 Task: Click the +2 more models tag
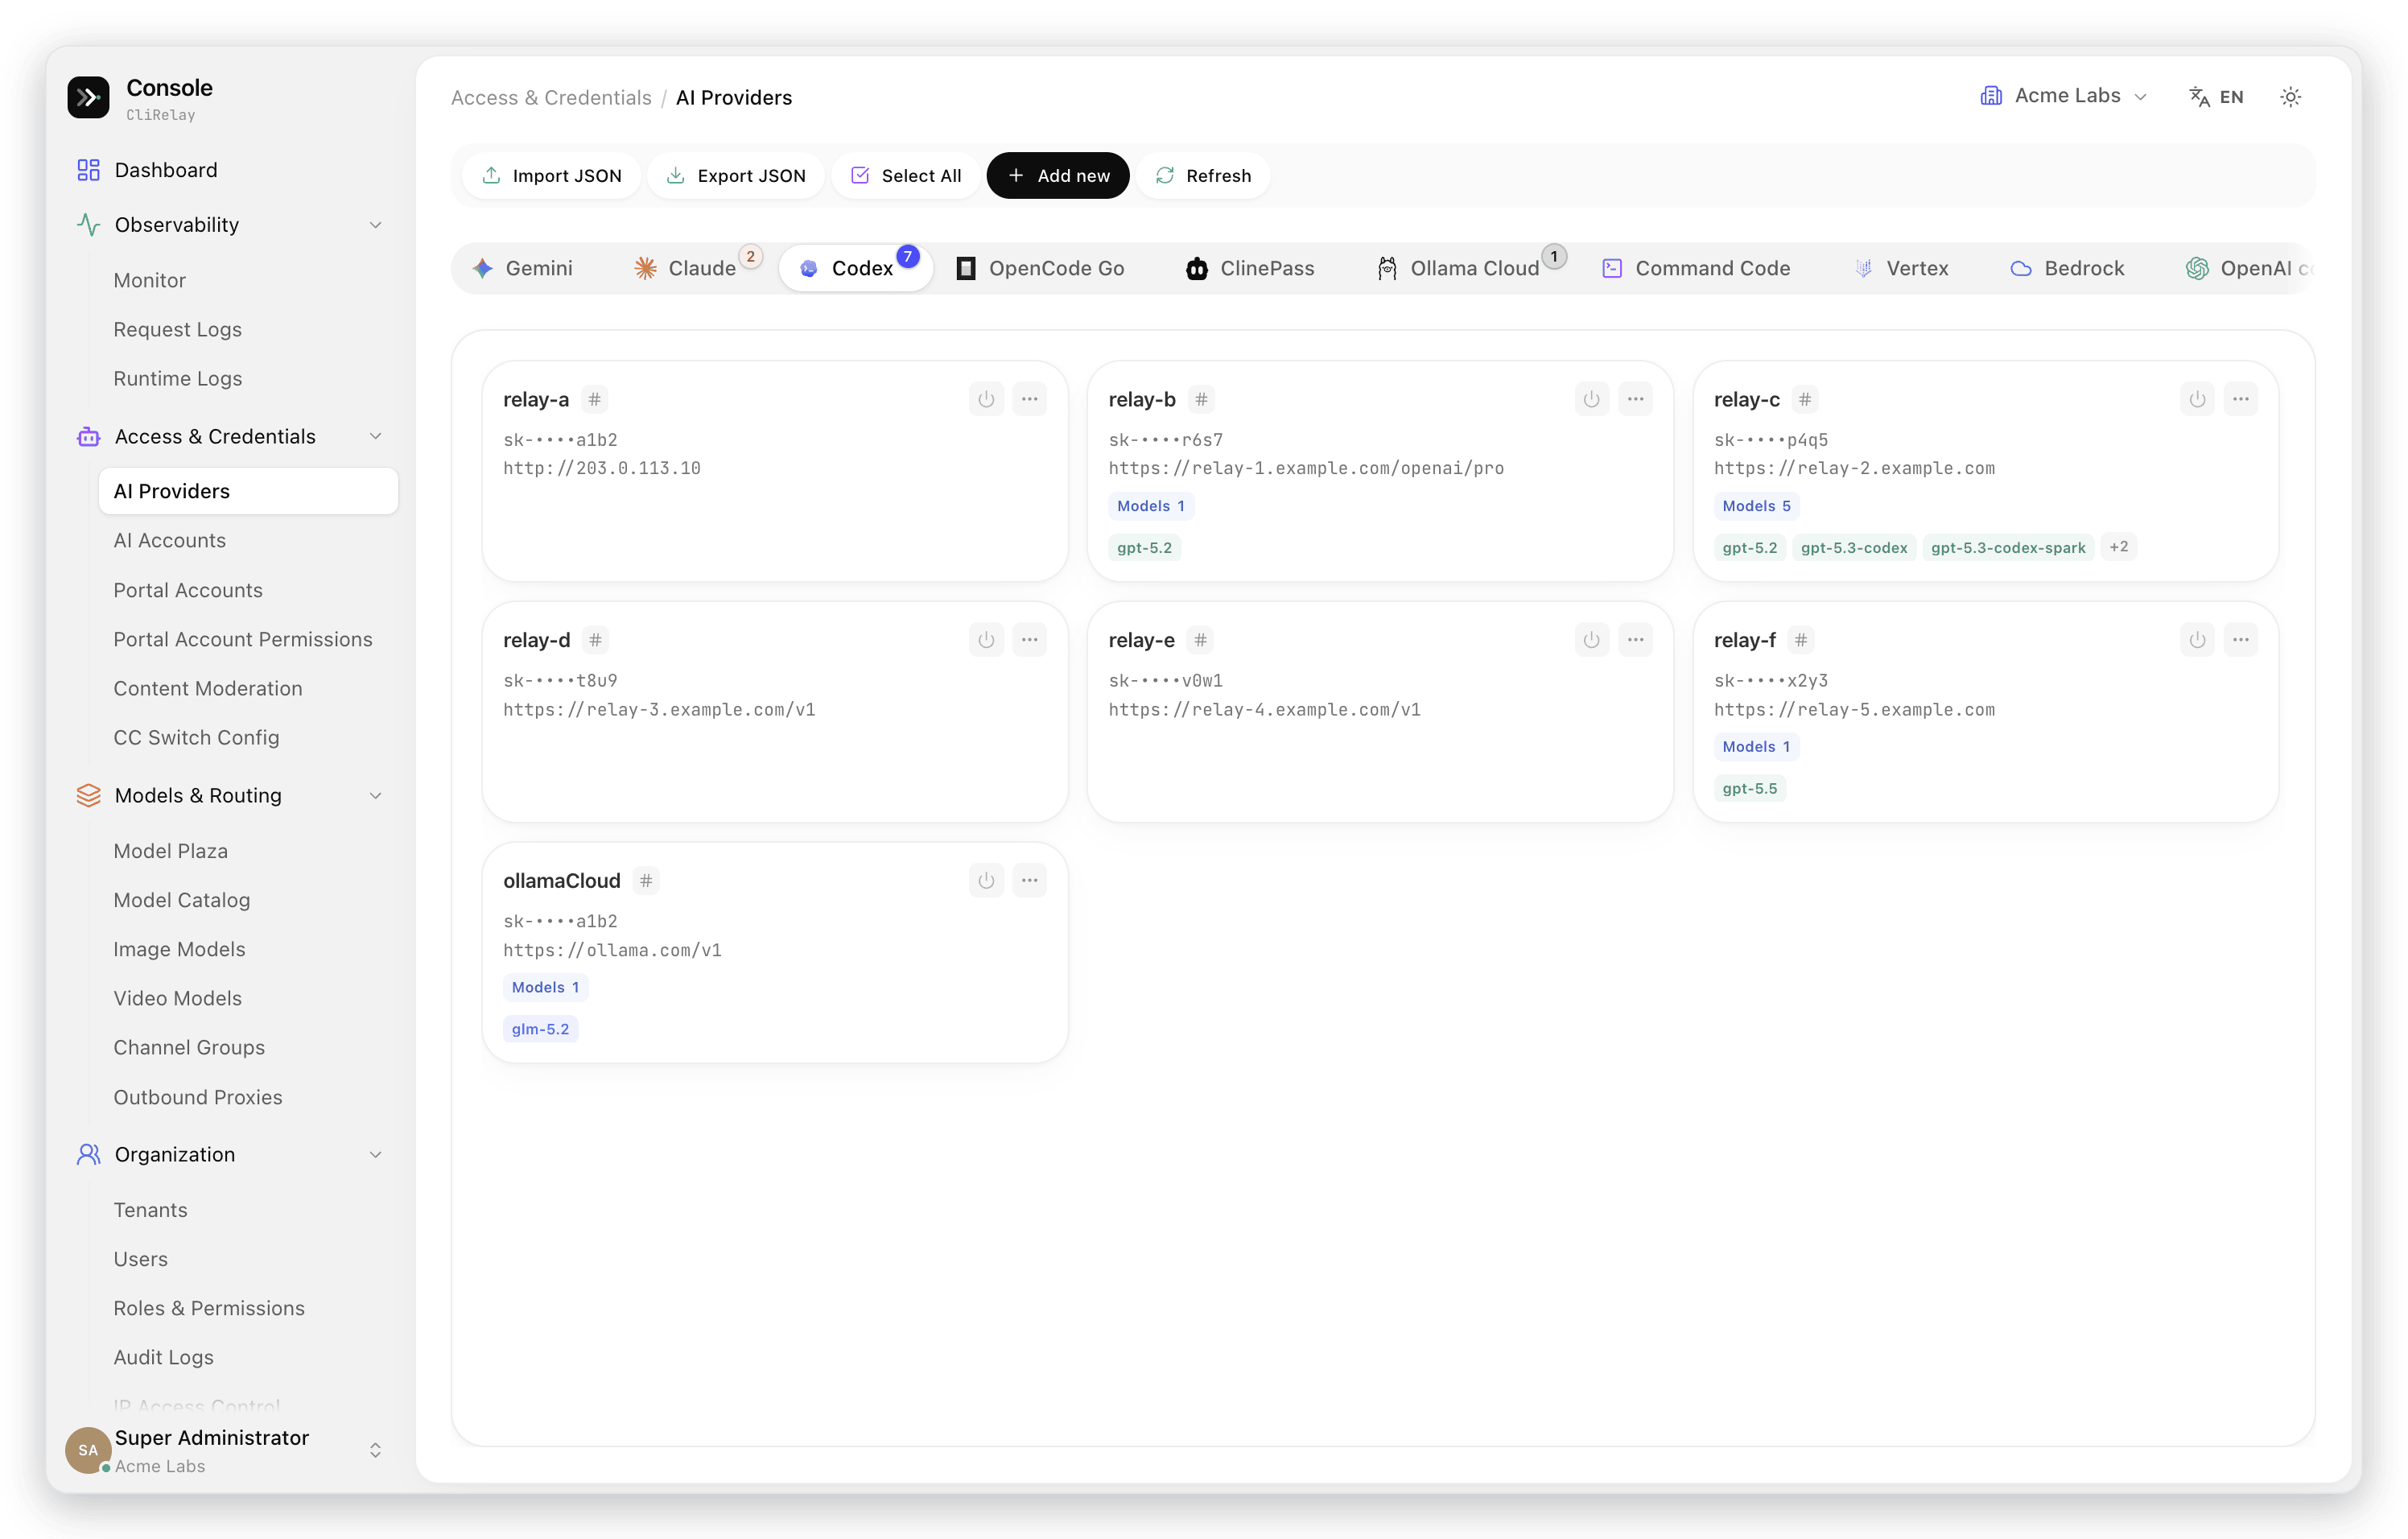[2118, 547]
